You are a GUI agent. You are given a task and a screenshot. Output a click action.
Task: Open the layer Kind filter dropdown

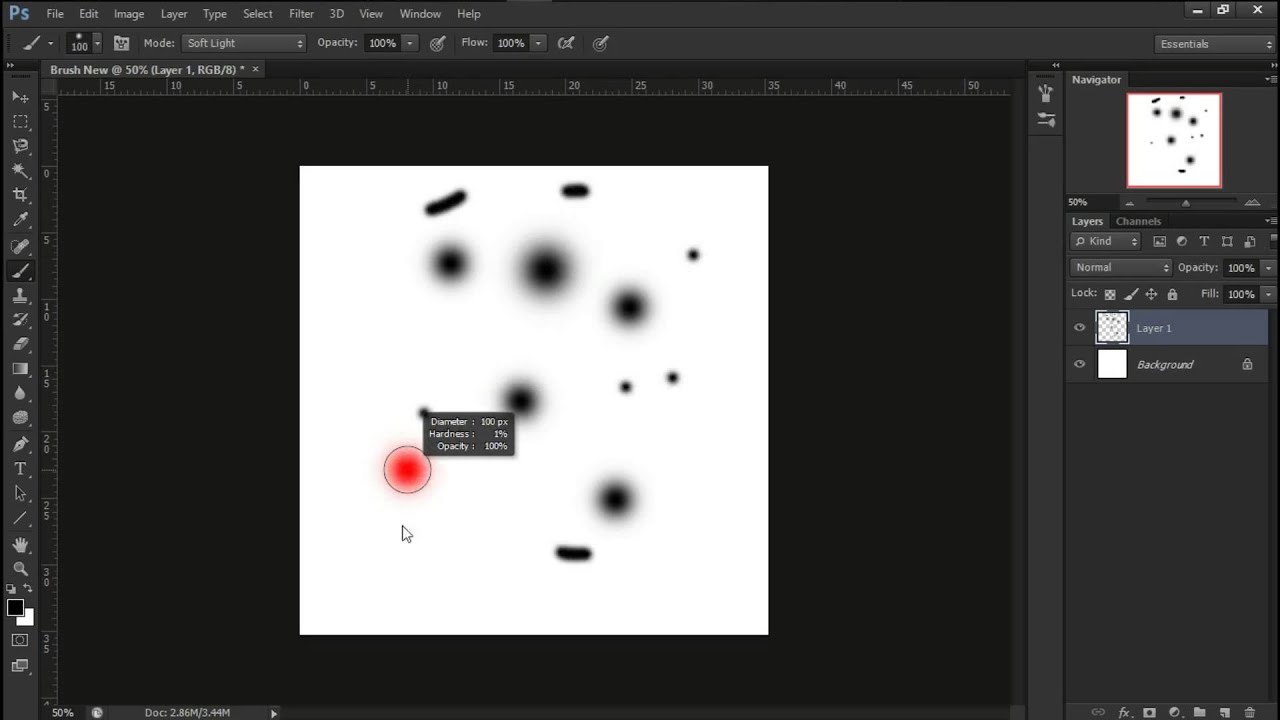[1106, 241]
